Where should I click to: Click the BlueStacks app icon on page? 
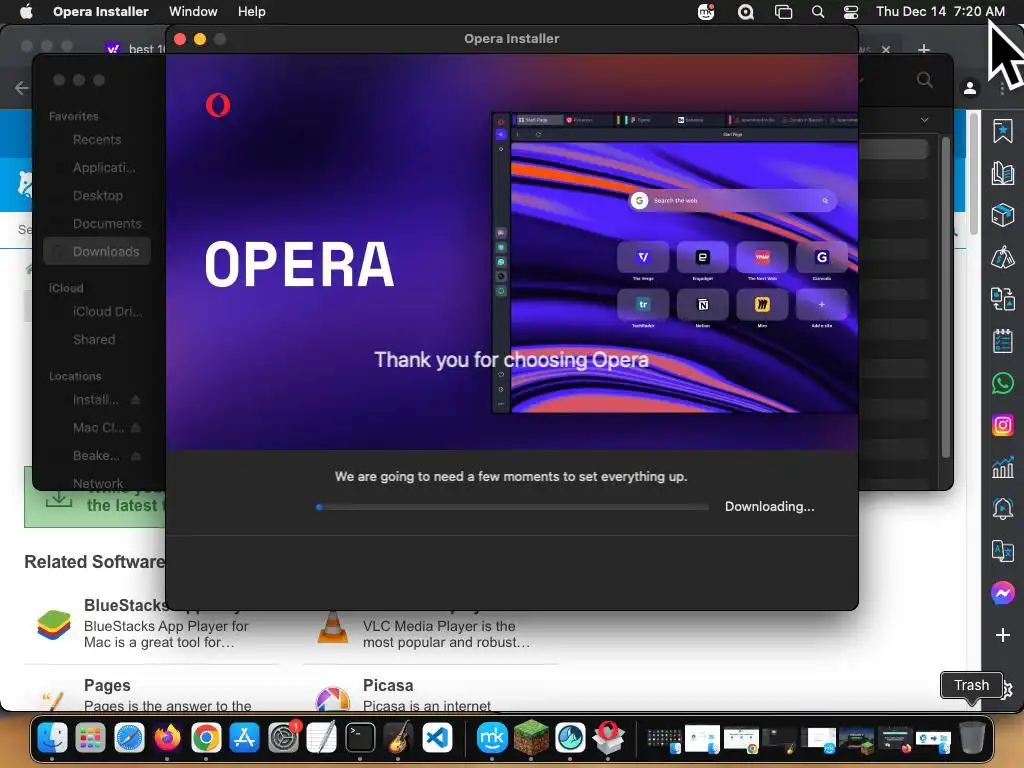click(54, 625)
